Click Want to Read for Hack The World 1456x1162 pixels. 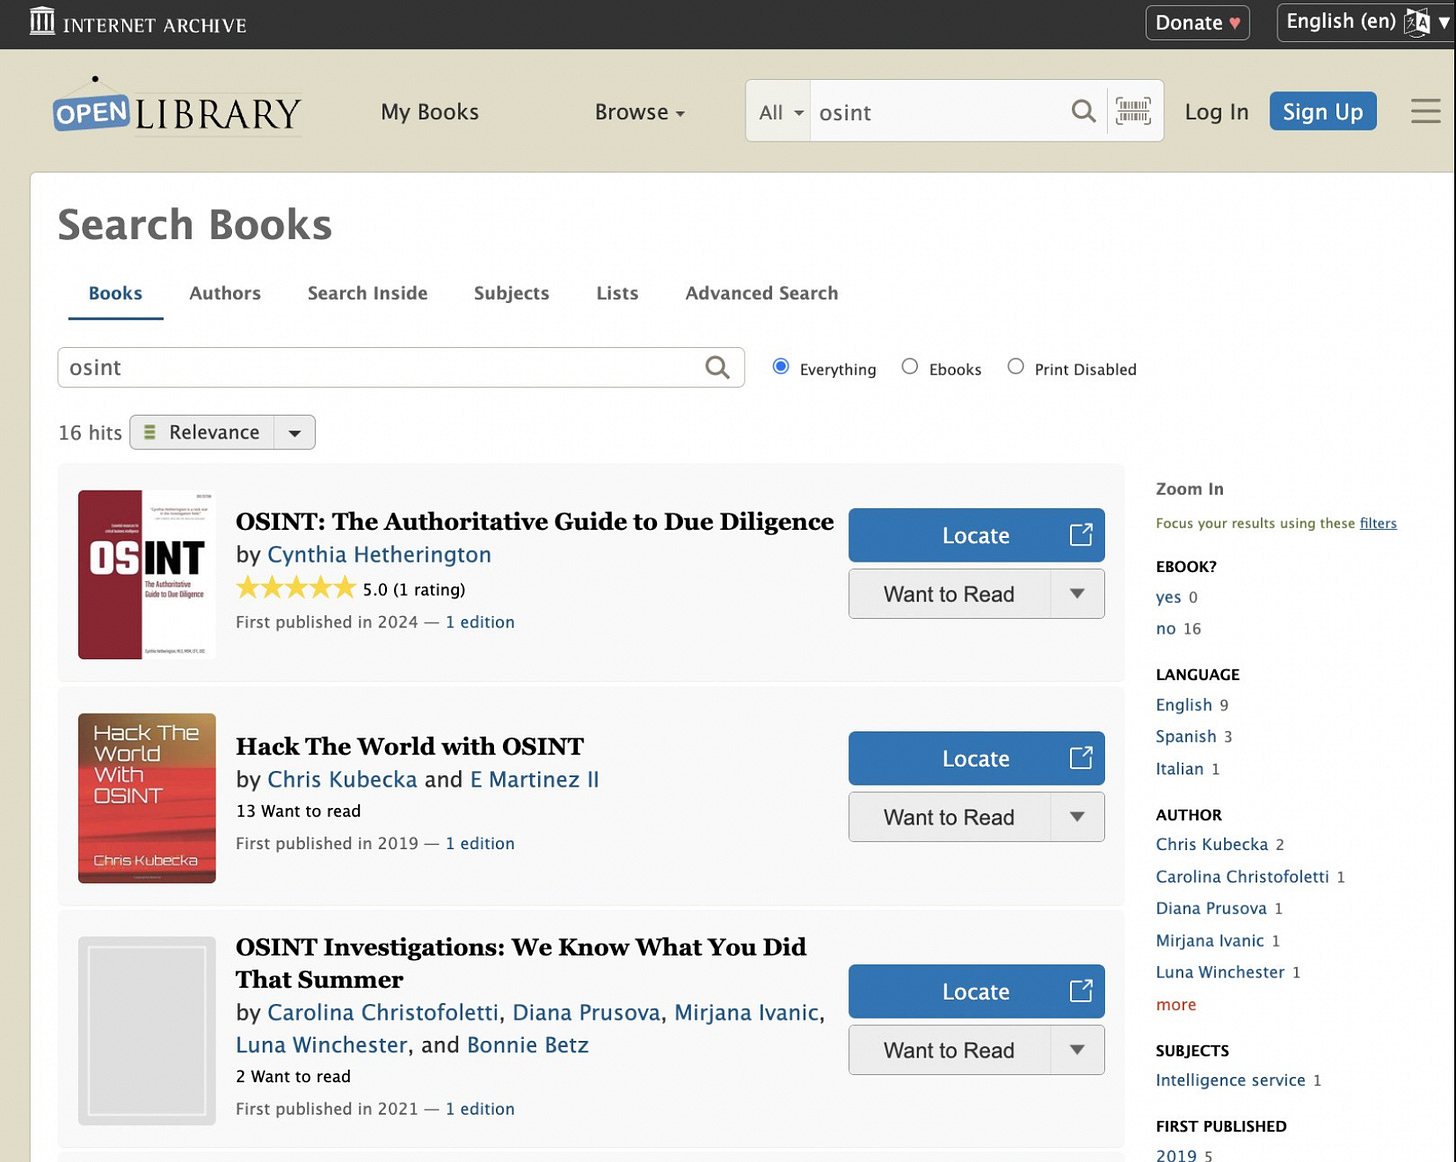[949, 817]
